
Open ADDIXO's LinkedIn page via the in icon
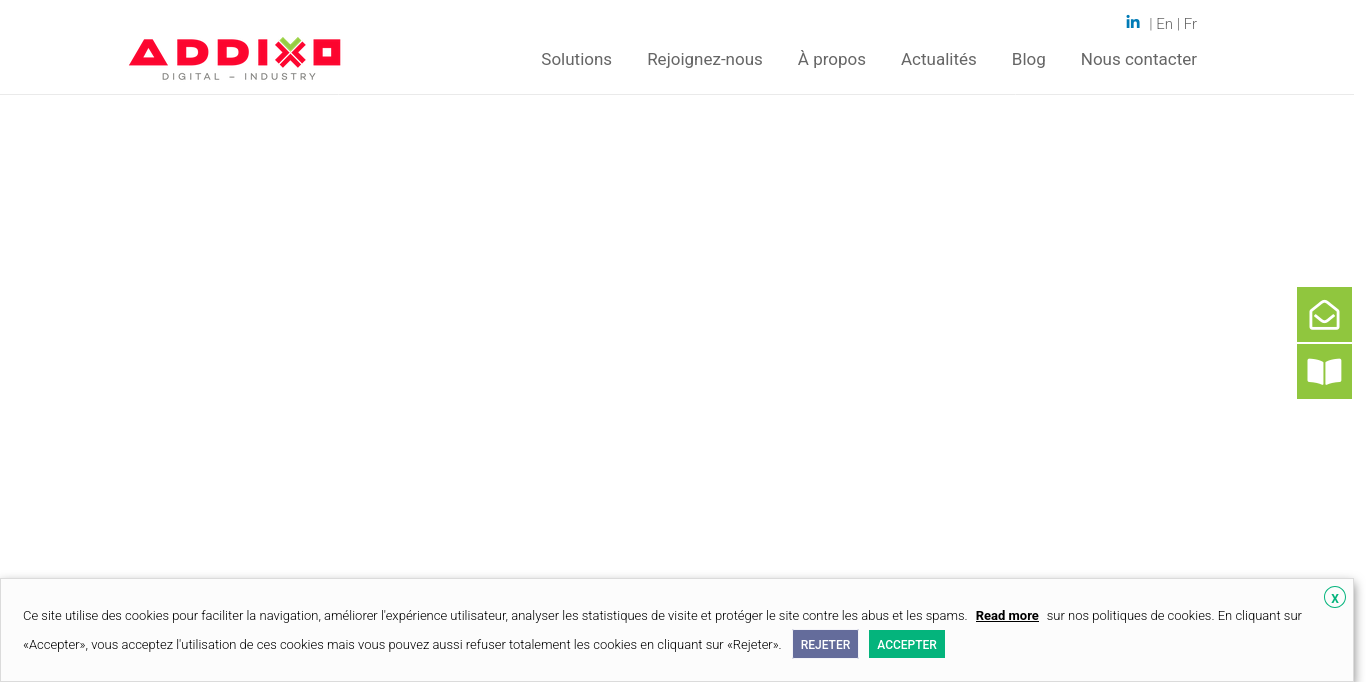[x=1133, y=21]
